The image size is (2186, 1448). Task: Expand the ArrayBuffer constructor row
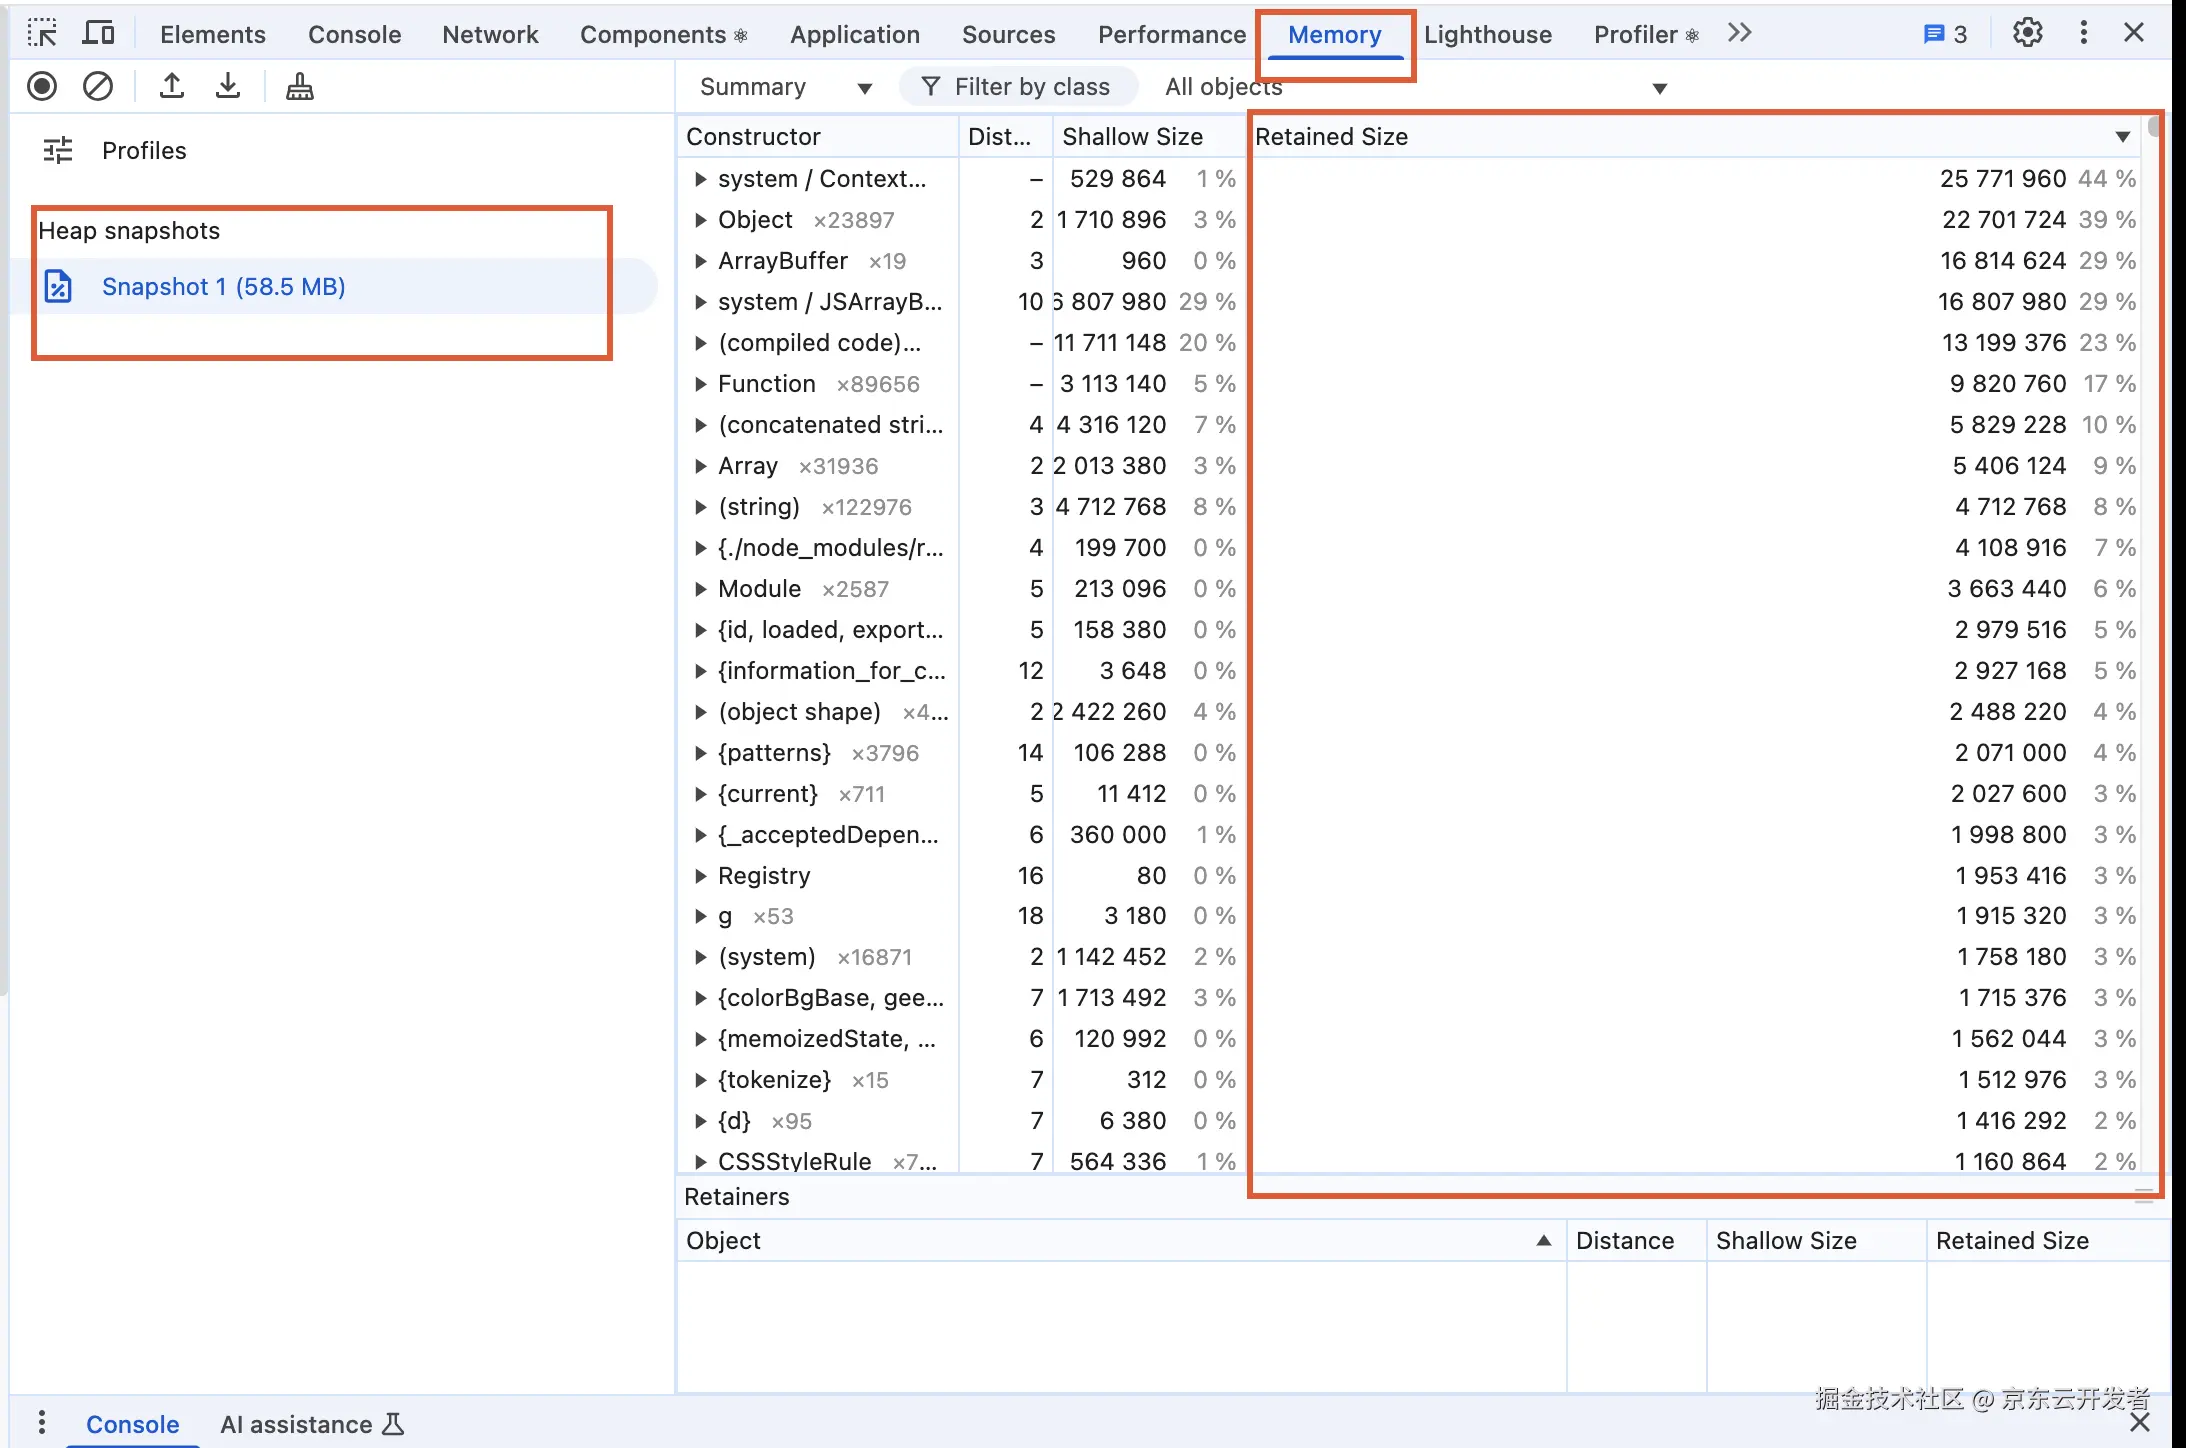coord(700,261)
